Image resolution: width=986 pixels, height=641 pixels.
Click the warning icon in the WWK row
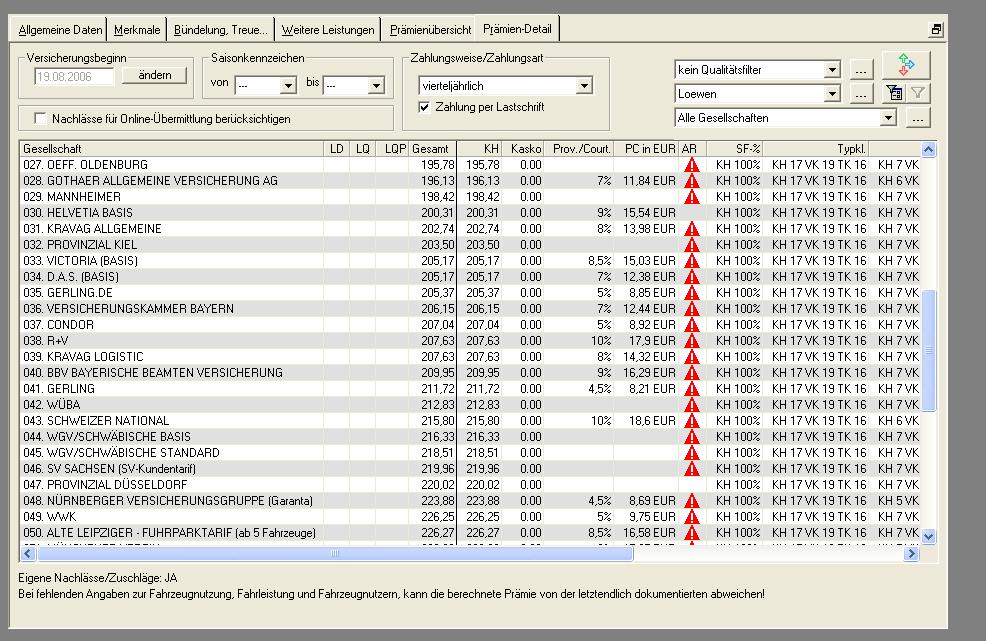coord(690,517)
